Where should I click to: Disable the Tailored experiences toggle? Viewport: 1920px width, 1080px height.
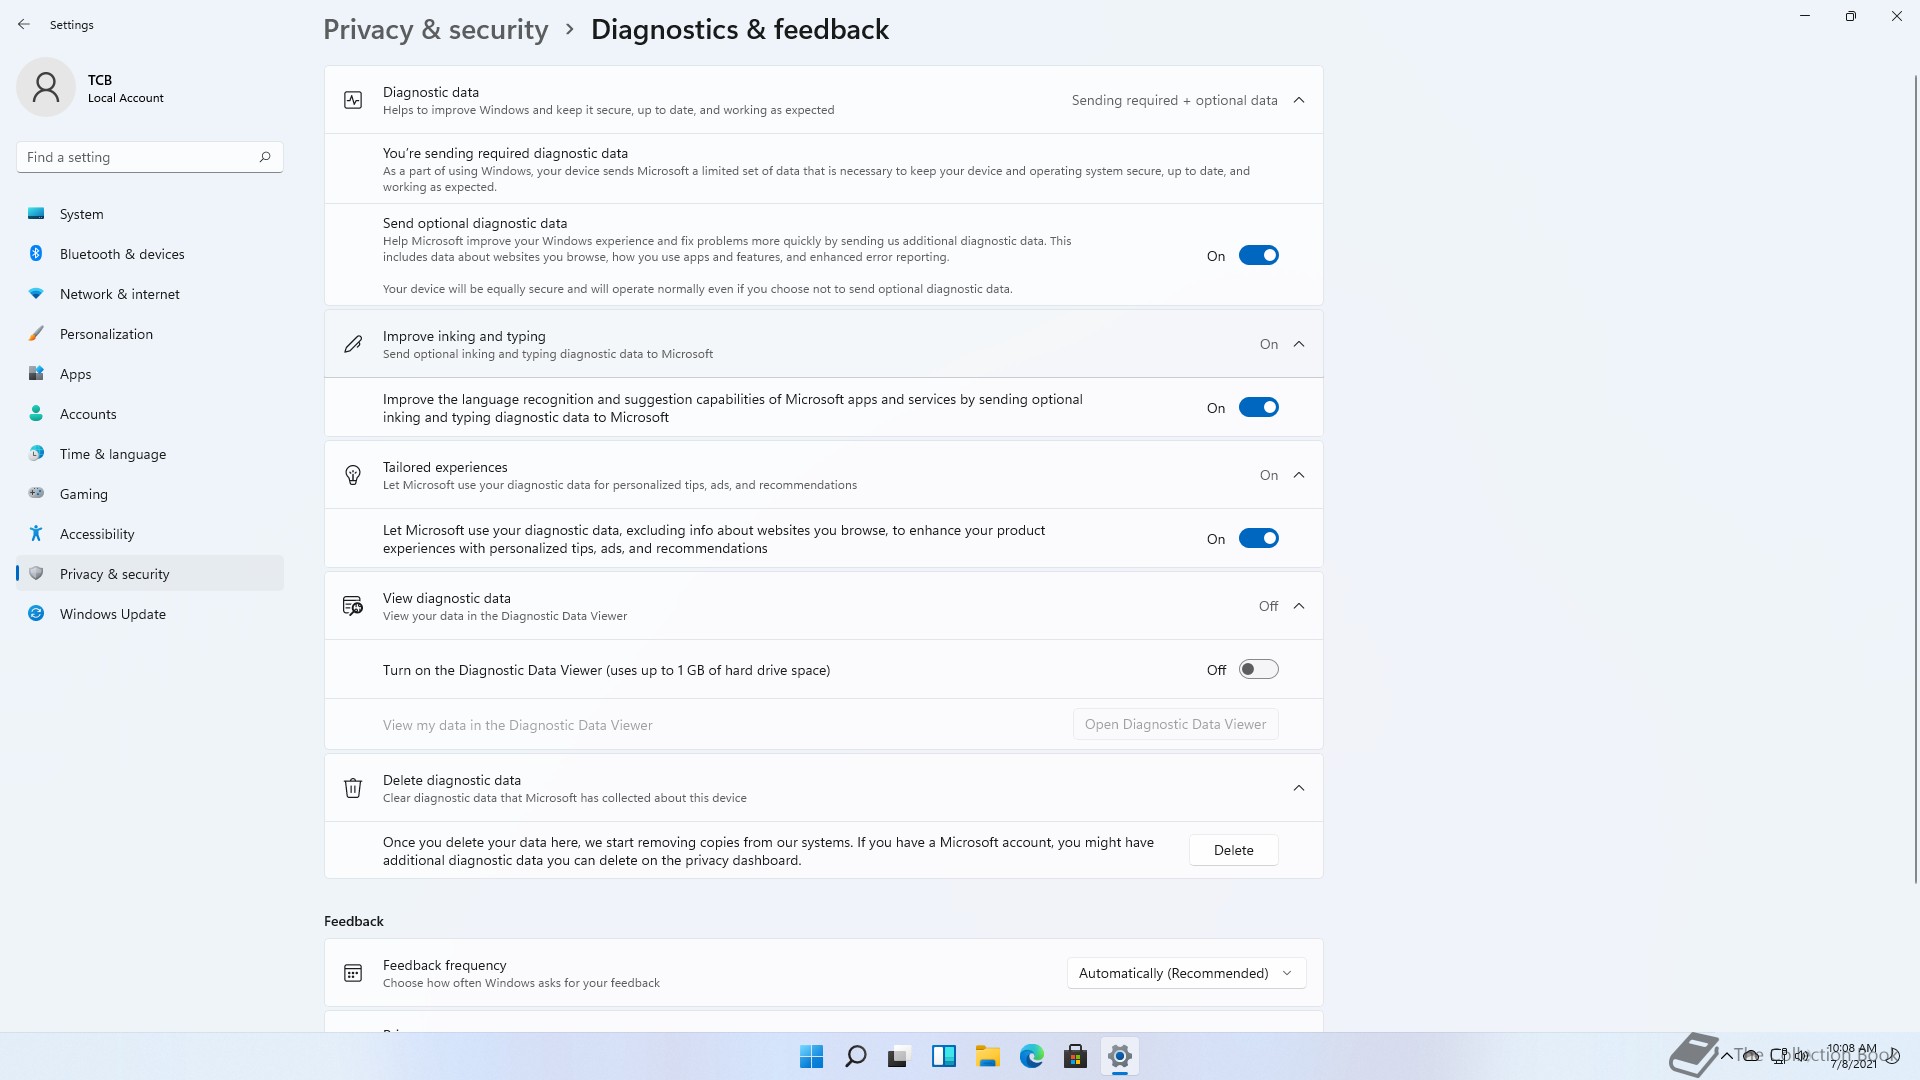coord(1258,538)
